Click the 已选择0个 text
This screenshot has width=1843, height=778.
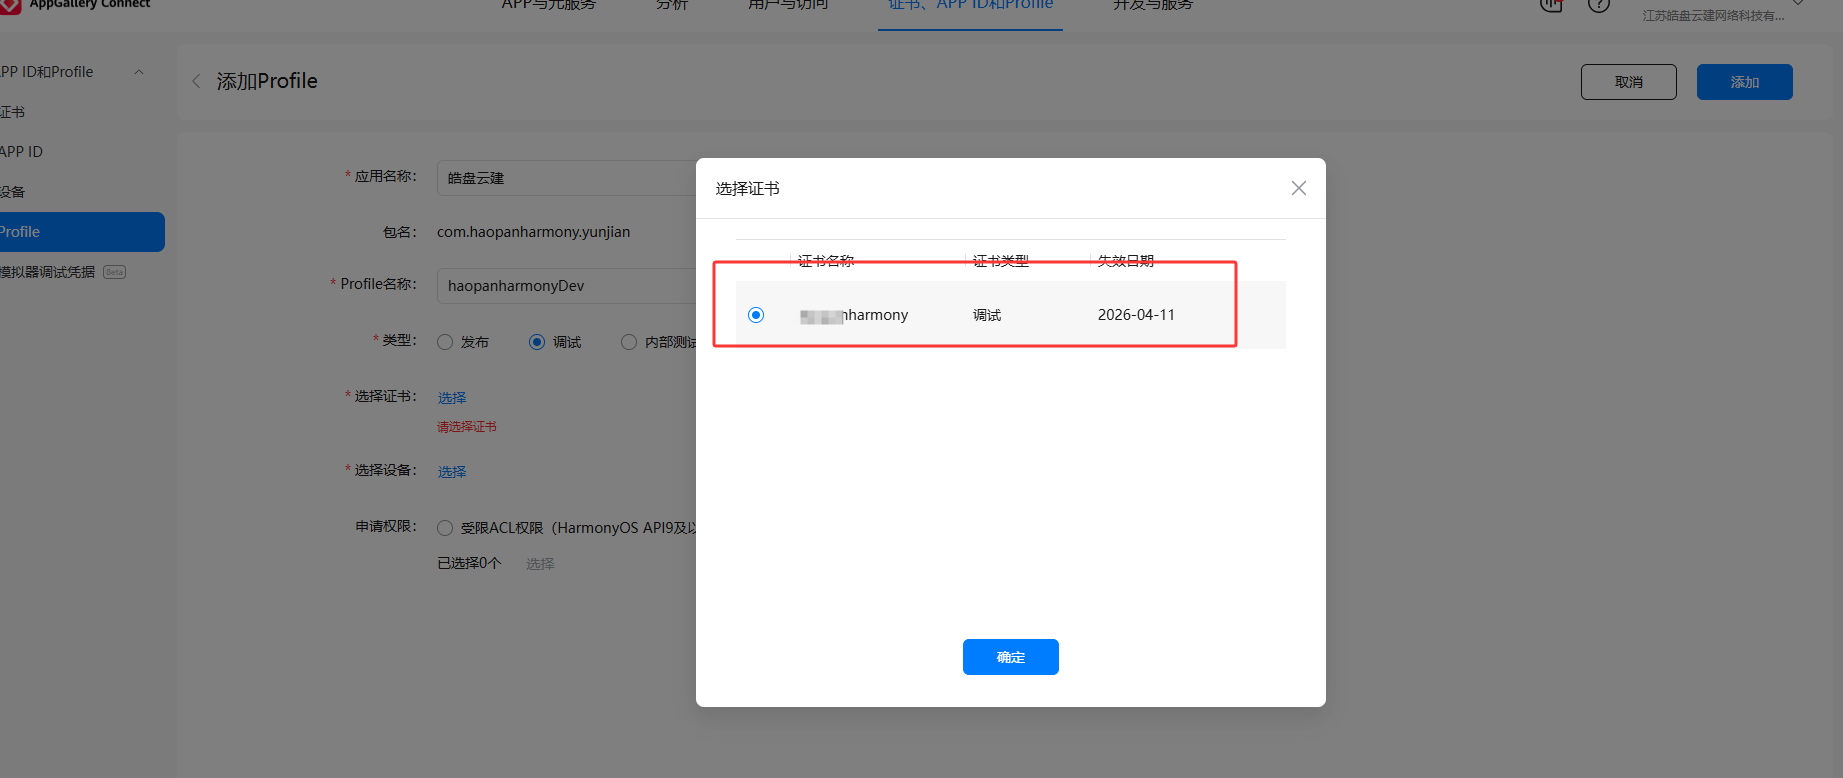469,563
